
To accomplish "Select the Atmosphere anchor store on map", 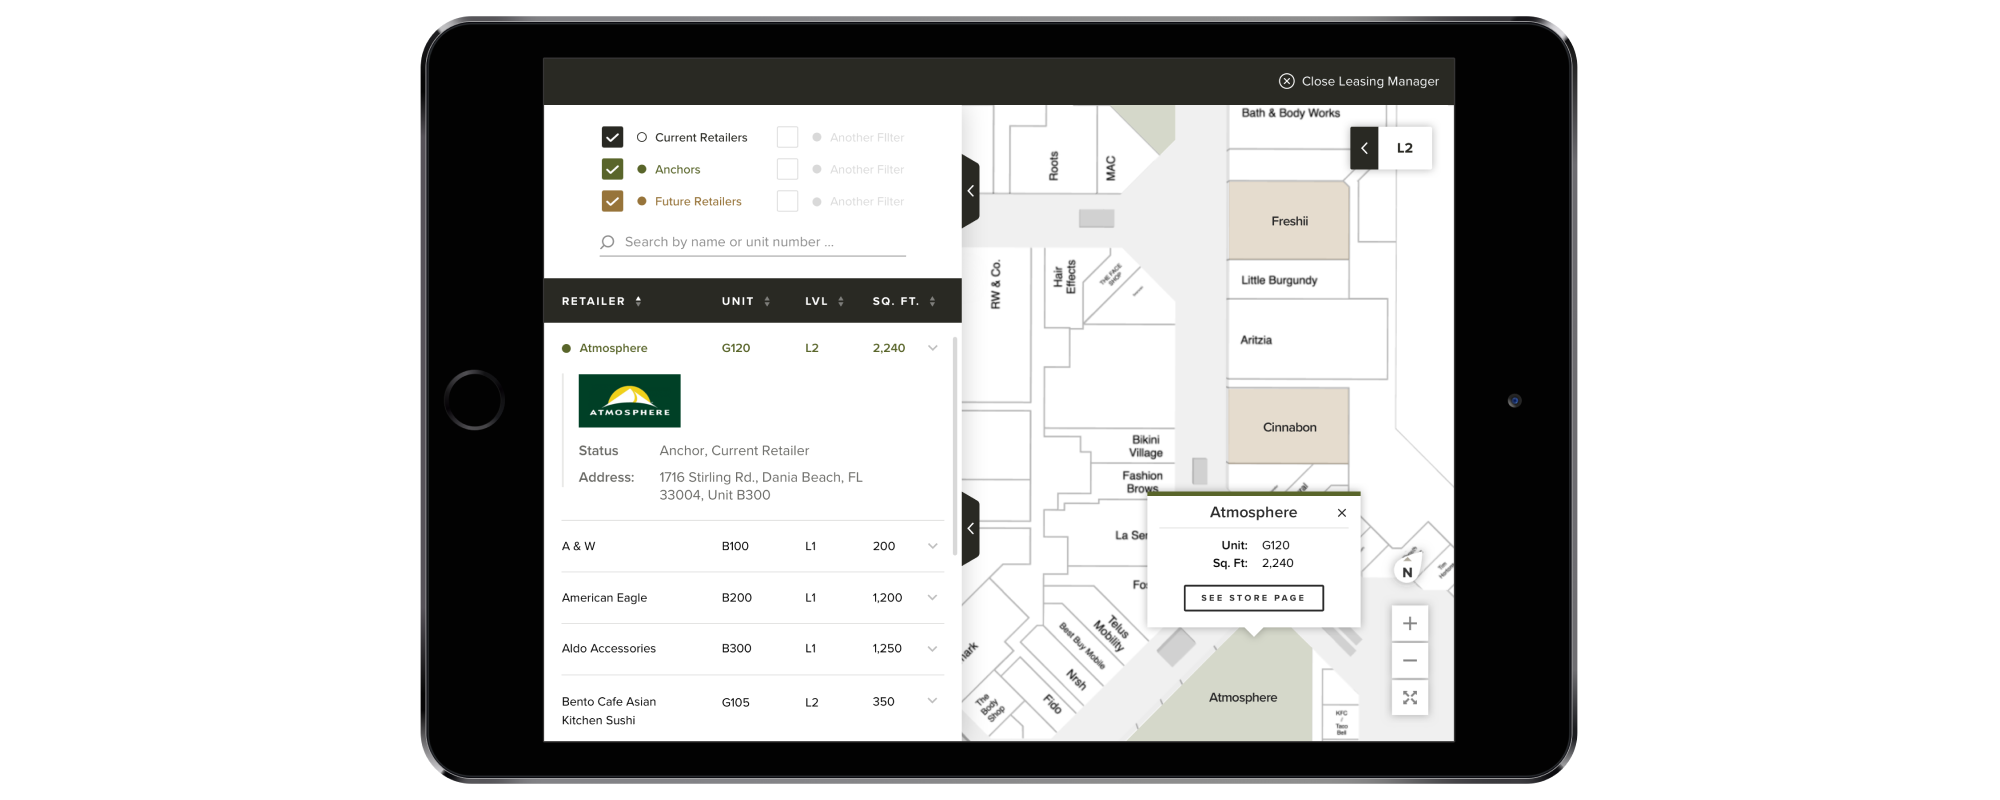I will pyautogui.click(x=1243, y=697).
